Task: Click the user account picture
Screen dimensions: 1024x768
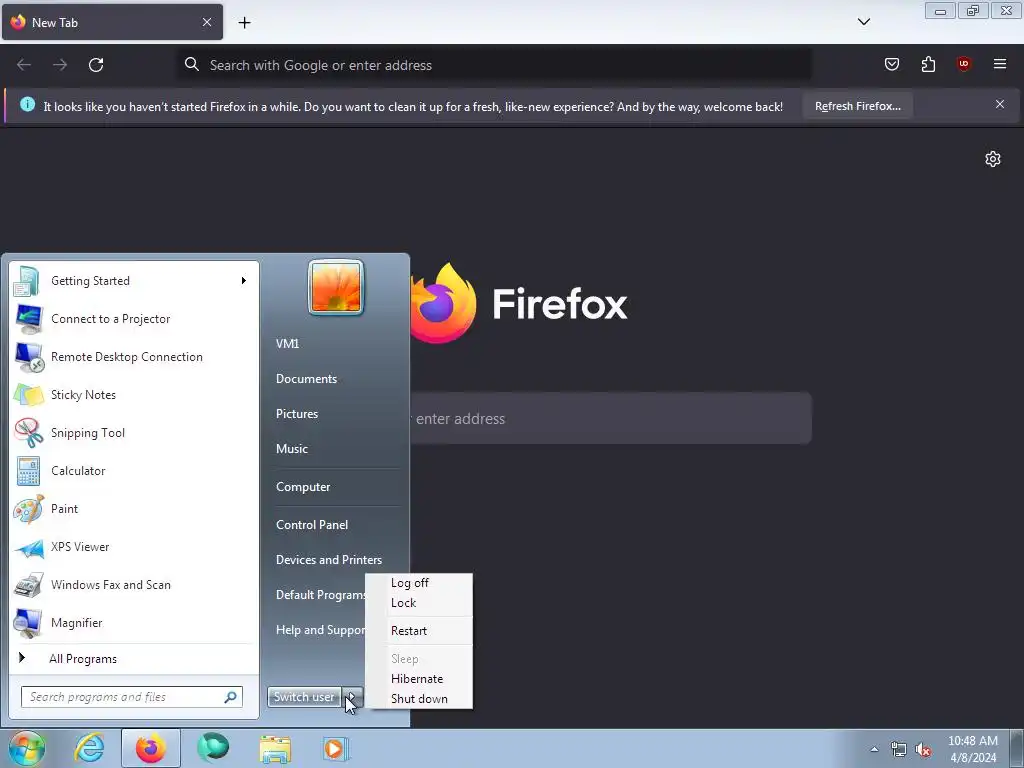Action: [336, 287]
